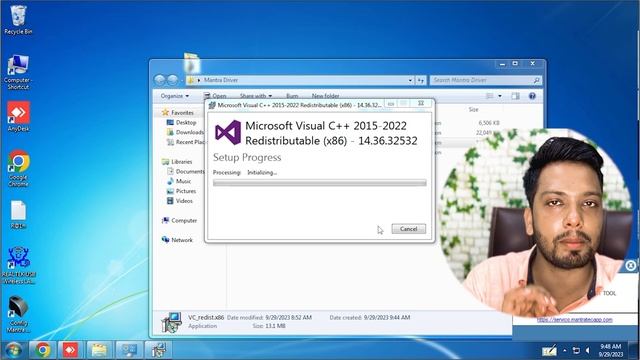Click the installer setup icon in the taskbar

pyautogui.click(x=158, y=350)
